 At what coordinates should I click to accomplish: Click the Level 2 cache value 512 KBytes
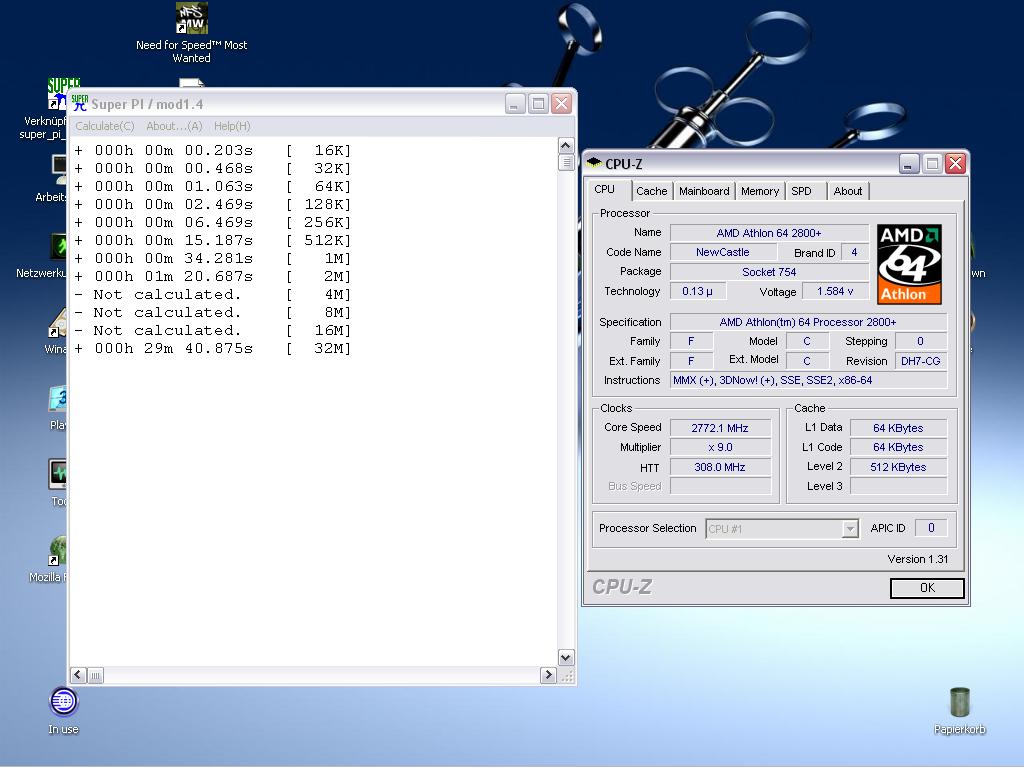[898, 467]
